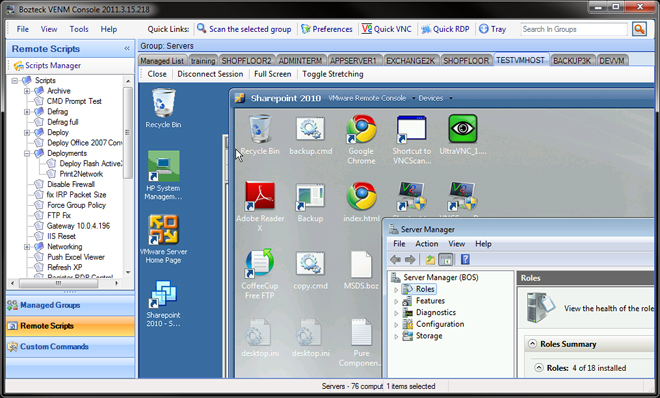Select the IIS Reset script
Image resolution: width=660 pixels, height=398 pixels.
point(61,236)
